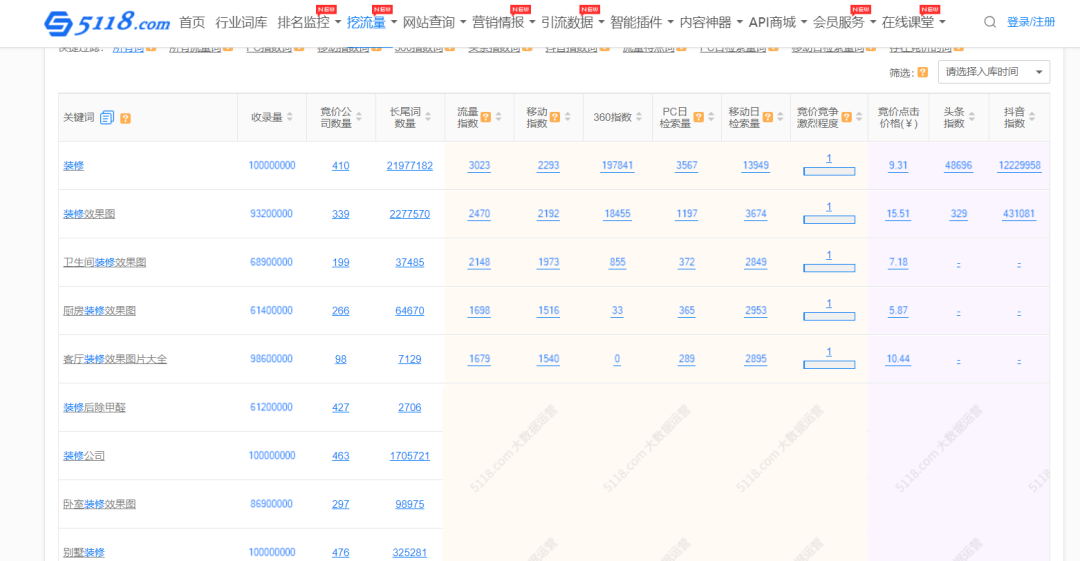The image size is (1080, 561).
Task: Sort by 流量指数 column arrows
Action: click(499, 117)
